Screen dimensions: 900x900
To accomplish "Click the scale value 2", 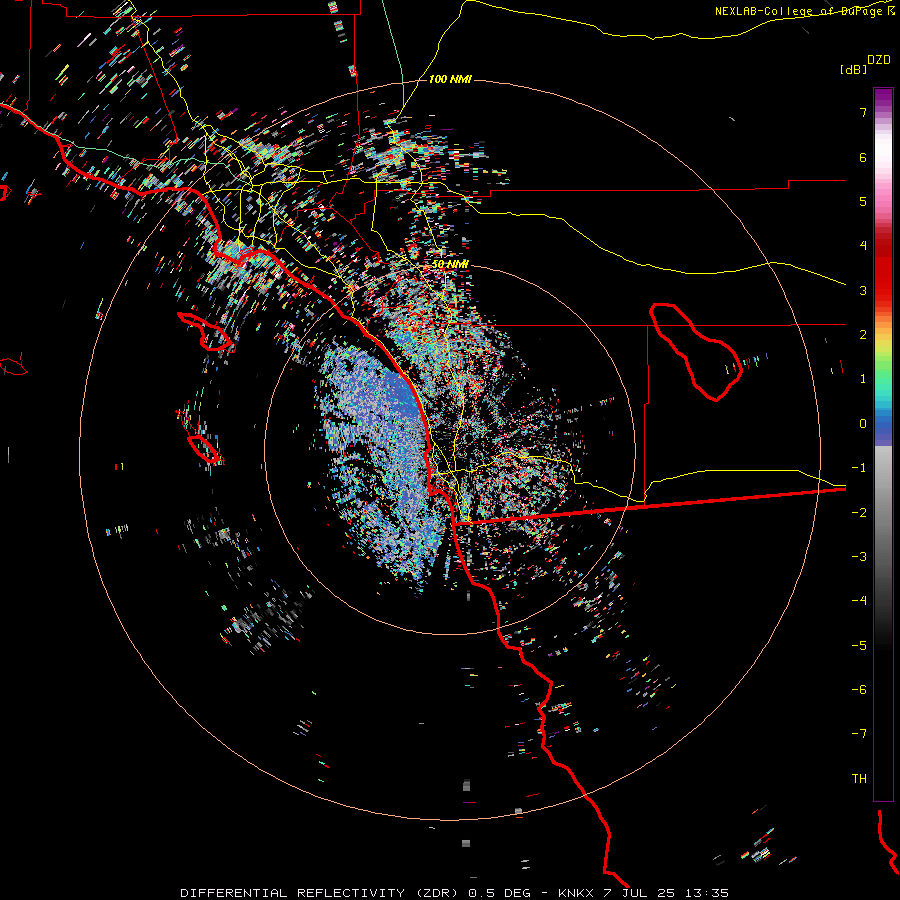I will (863, 335).
